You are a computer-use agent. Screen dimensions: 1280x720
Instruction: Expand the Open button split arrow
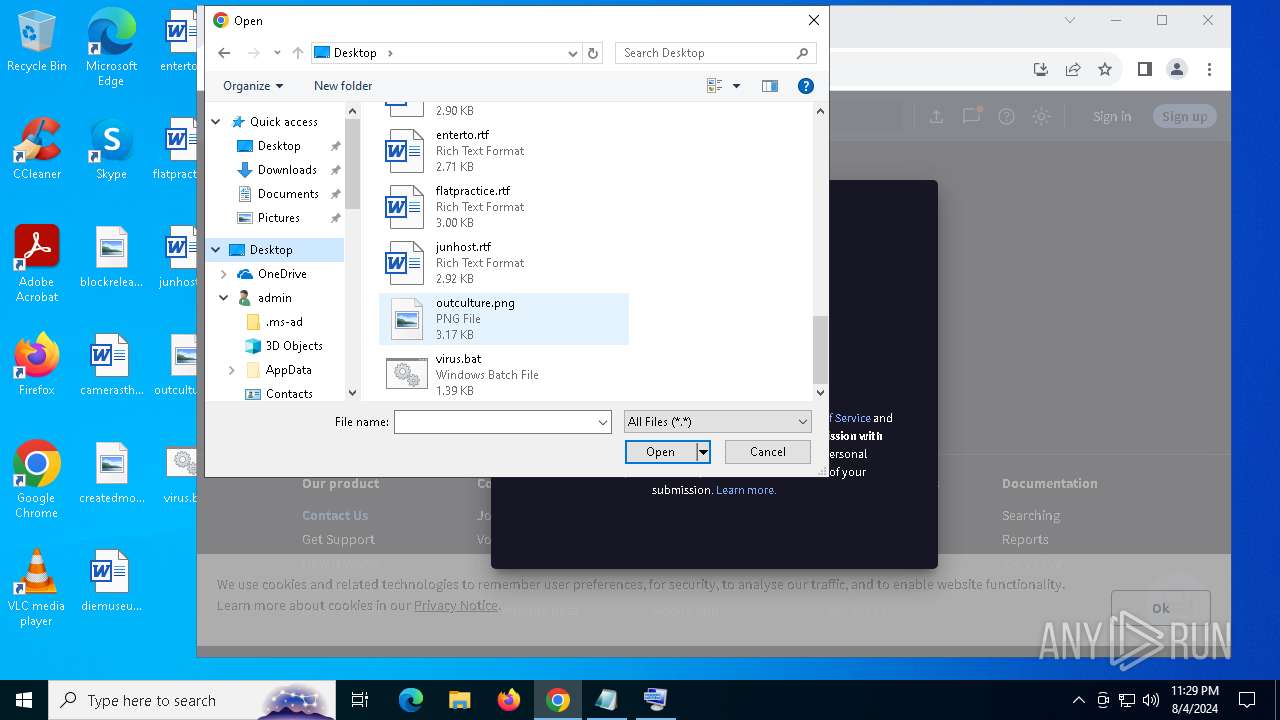703,452
